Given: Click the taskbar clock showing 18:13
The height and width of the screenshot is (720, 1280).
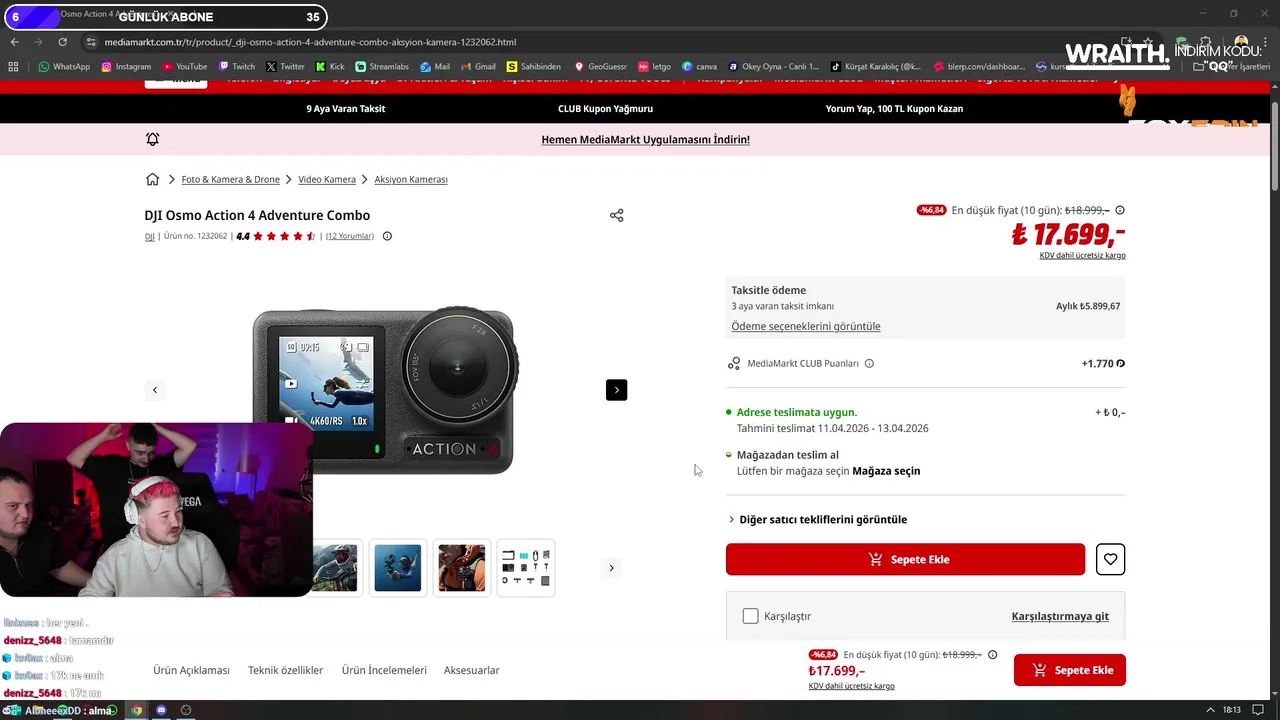Looking at the screenshot, I should [x=1232, y=710].
